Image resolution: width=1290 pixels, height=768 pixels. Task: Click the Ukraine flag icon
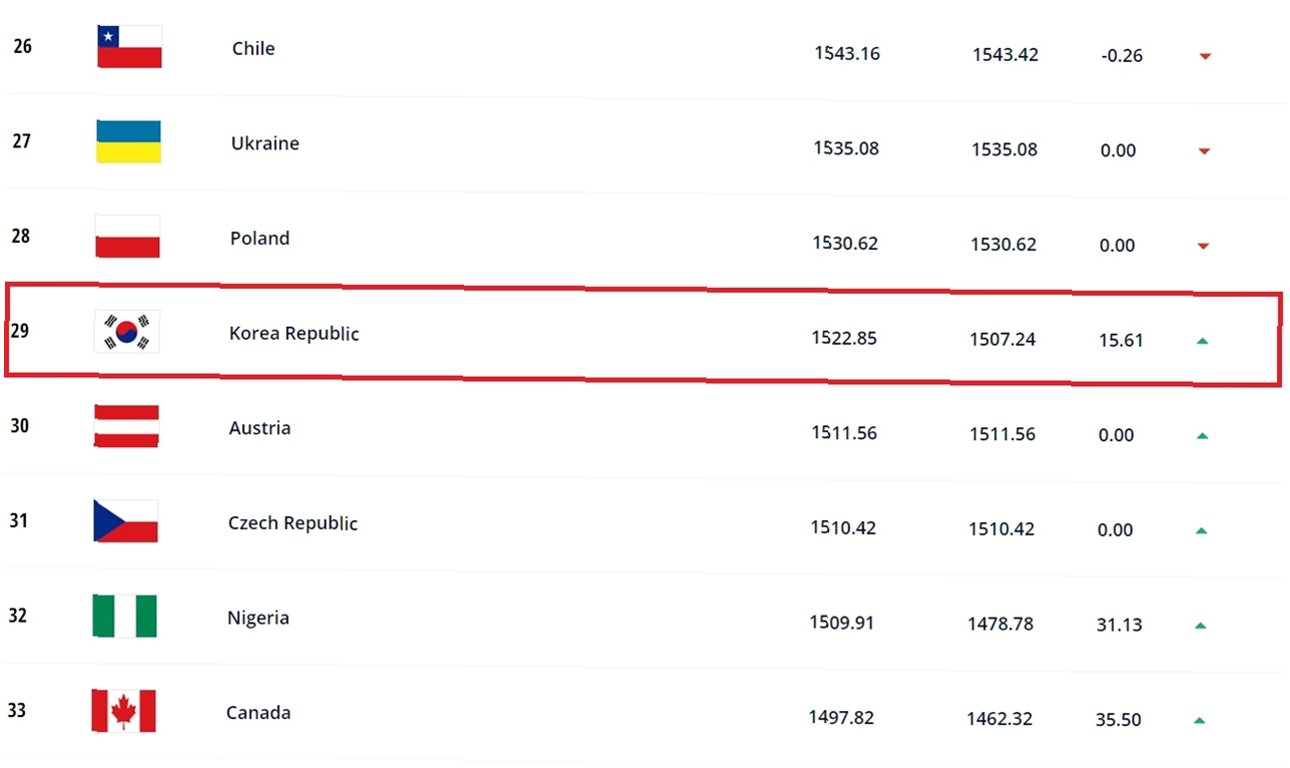(128, 142)
